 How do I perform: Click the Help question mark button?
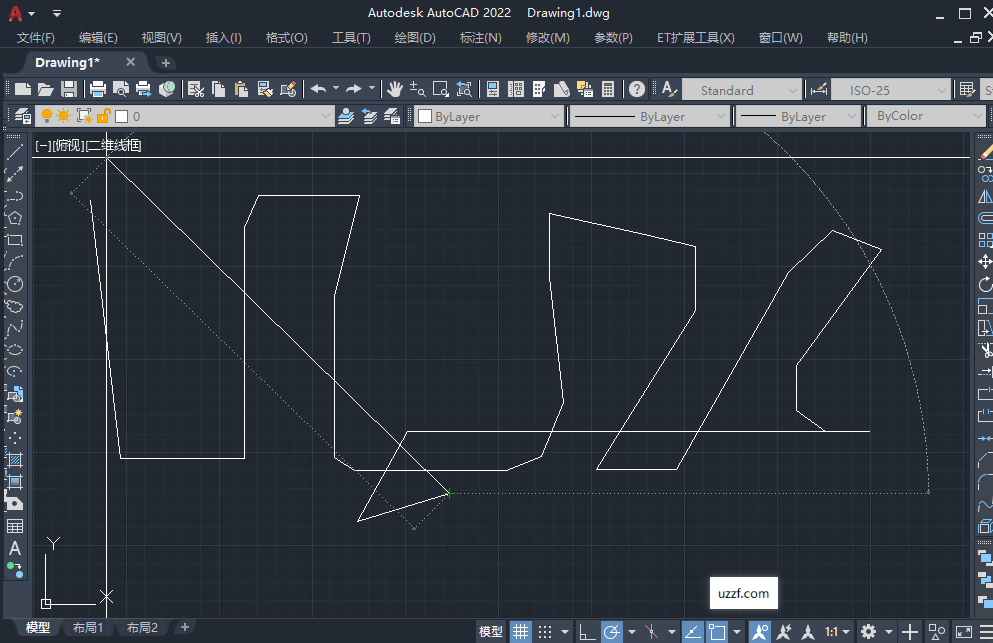coord(637,89)
